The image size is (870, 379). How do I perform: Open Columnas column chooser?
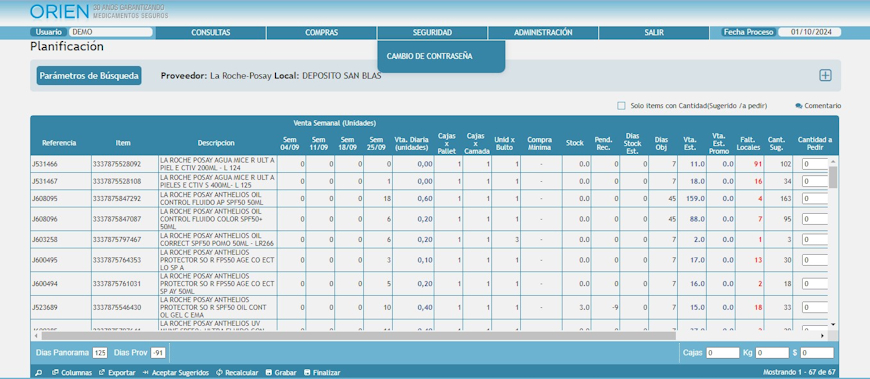coord(72,373)
